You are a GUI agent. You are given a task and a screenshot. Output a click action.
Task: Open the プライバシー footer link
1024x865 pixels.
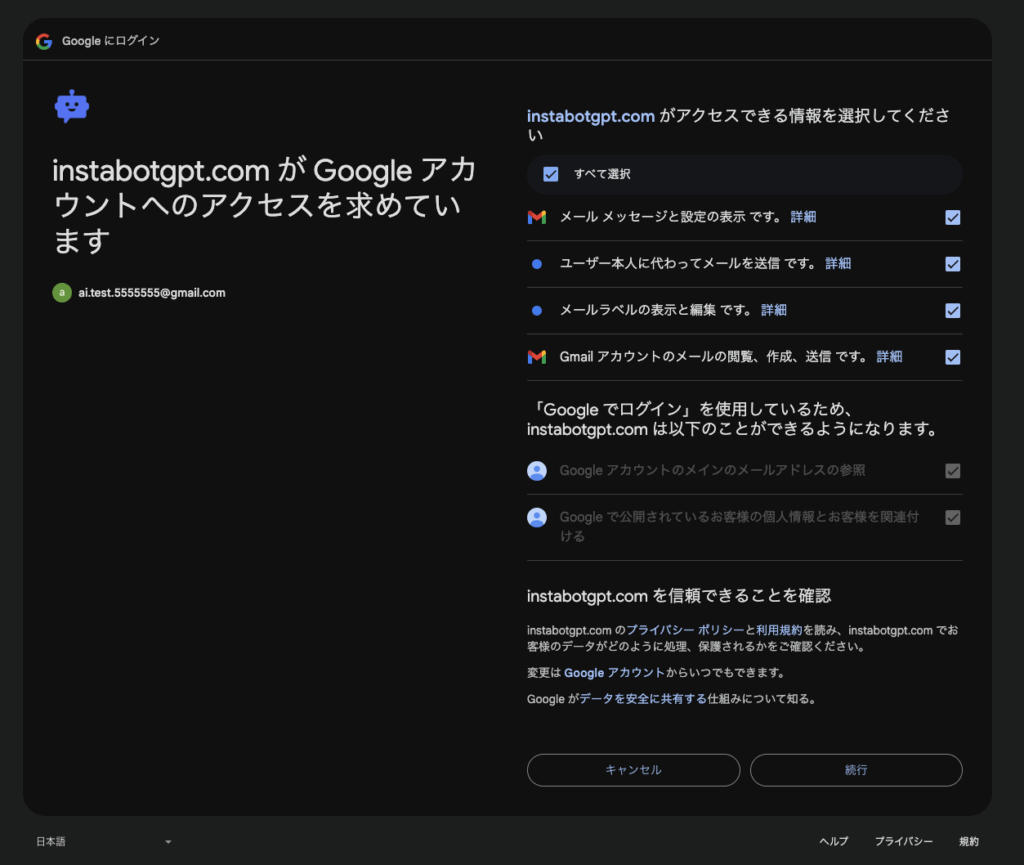pos(904,841)
